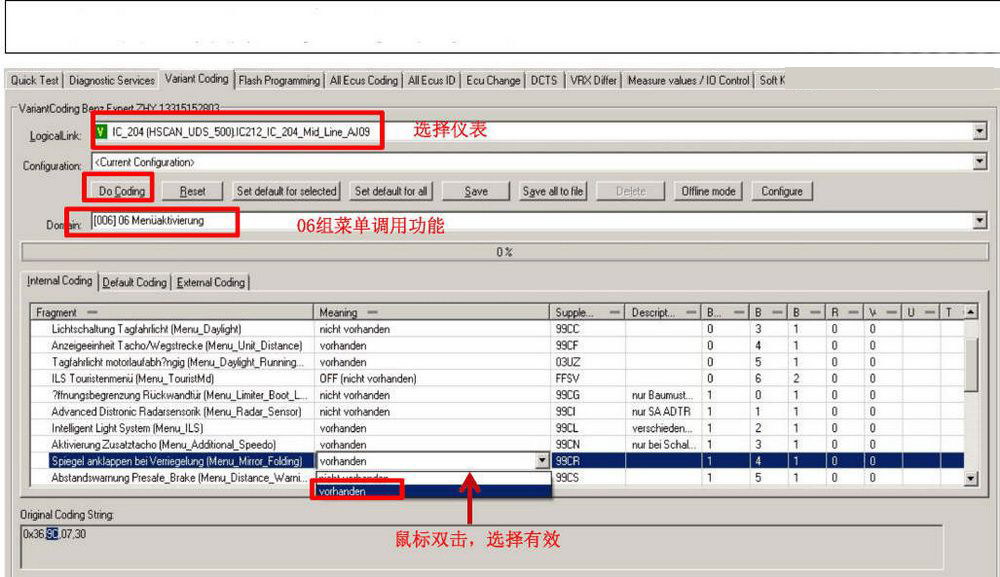Image resolution: width=1000 pixels, height=577 pixels.
Task: Sort by the Fragment column header
Action: click(x=170, y=313)
